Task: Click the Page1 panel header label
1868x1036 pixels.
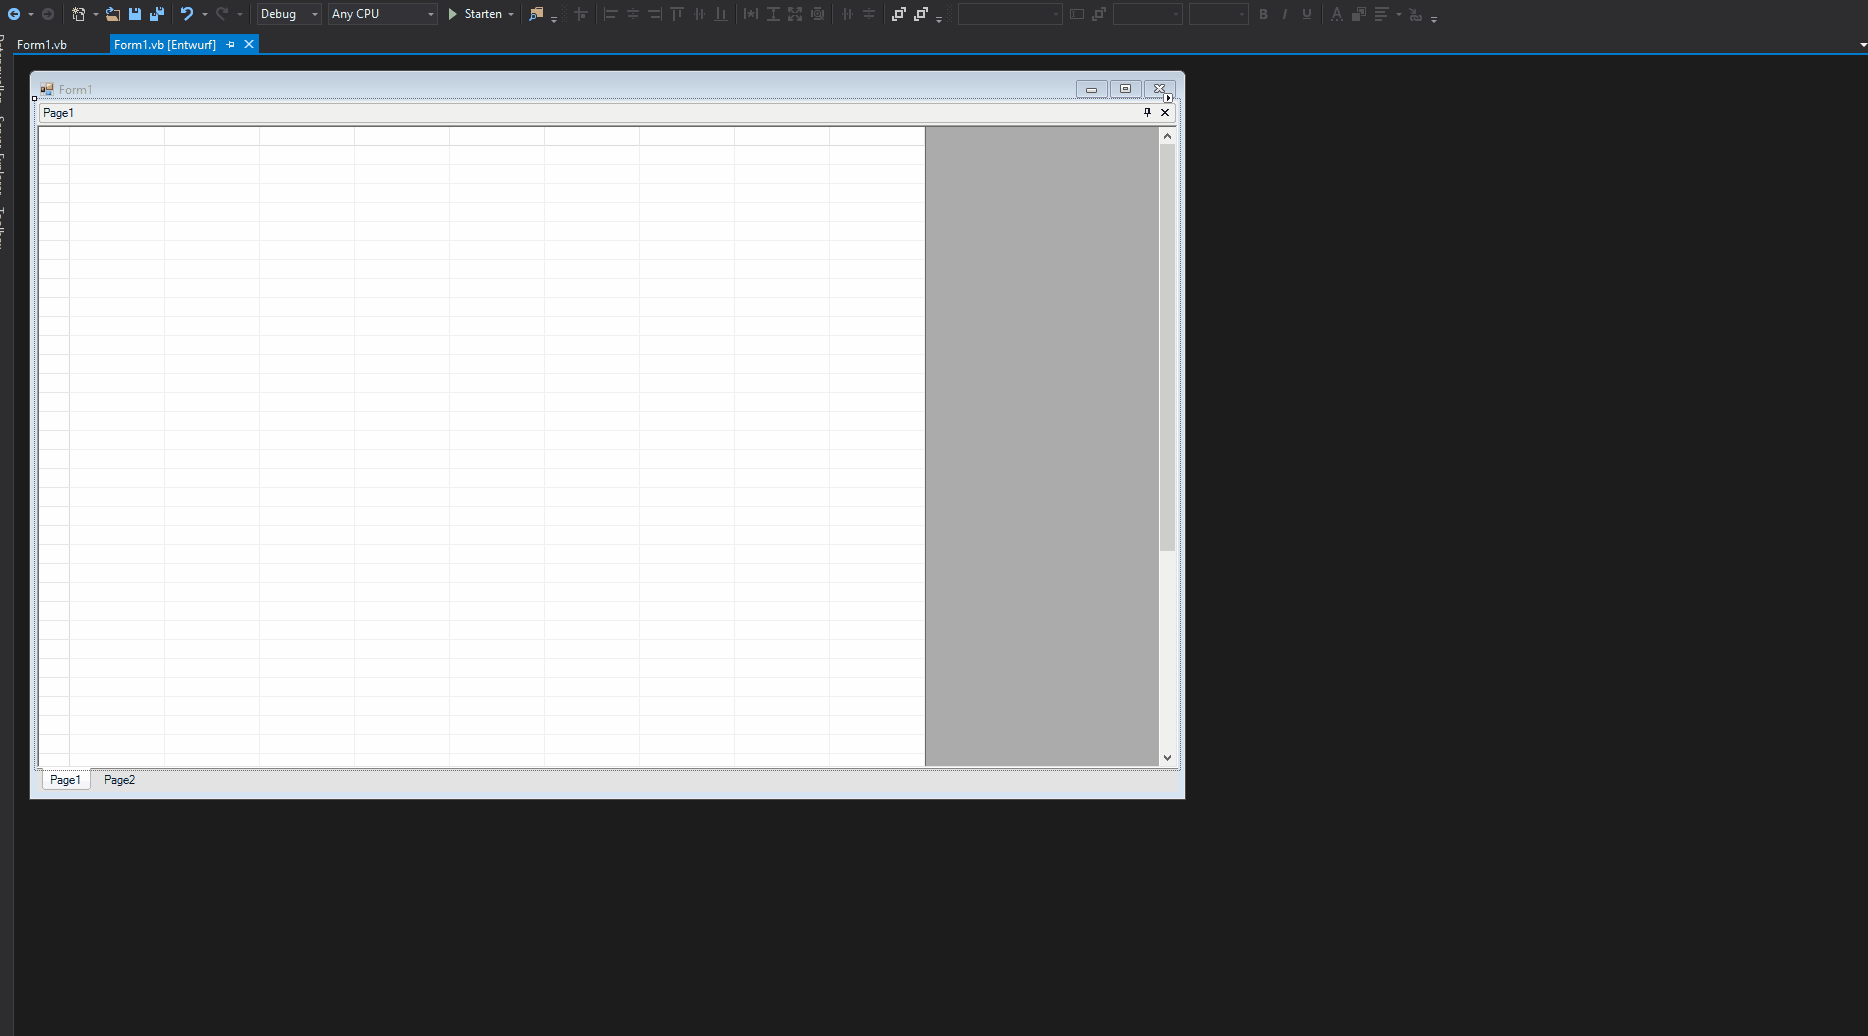Action: (x=58, y=113)
